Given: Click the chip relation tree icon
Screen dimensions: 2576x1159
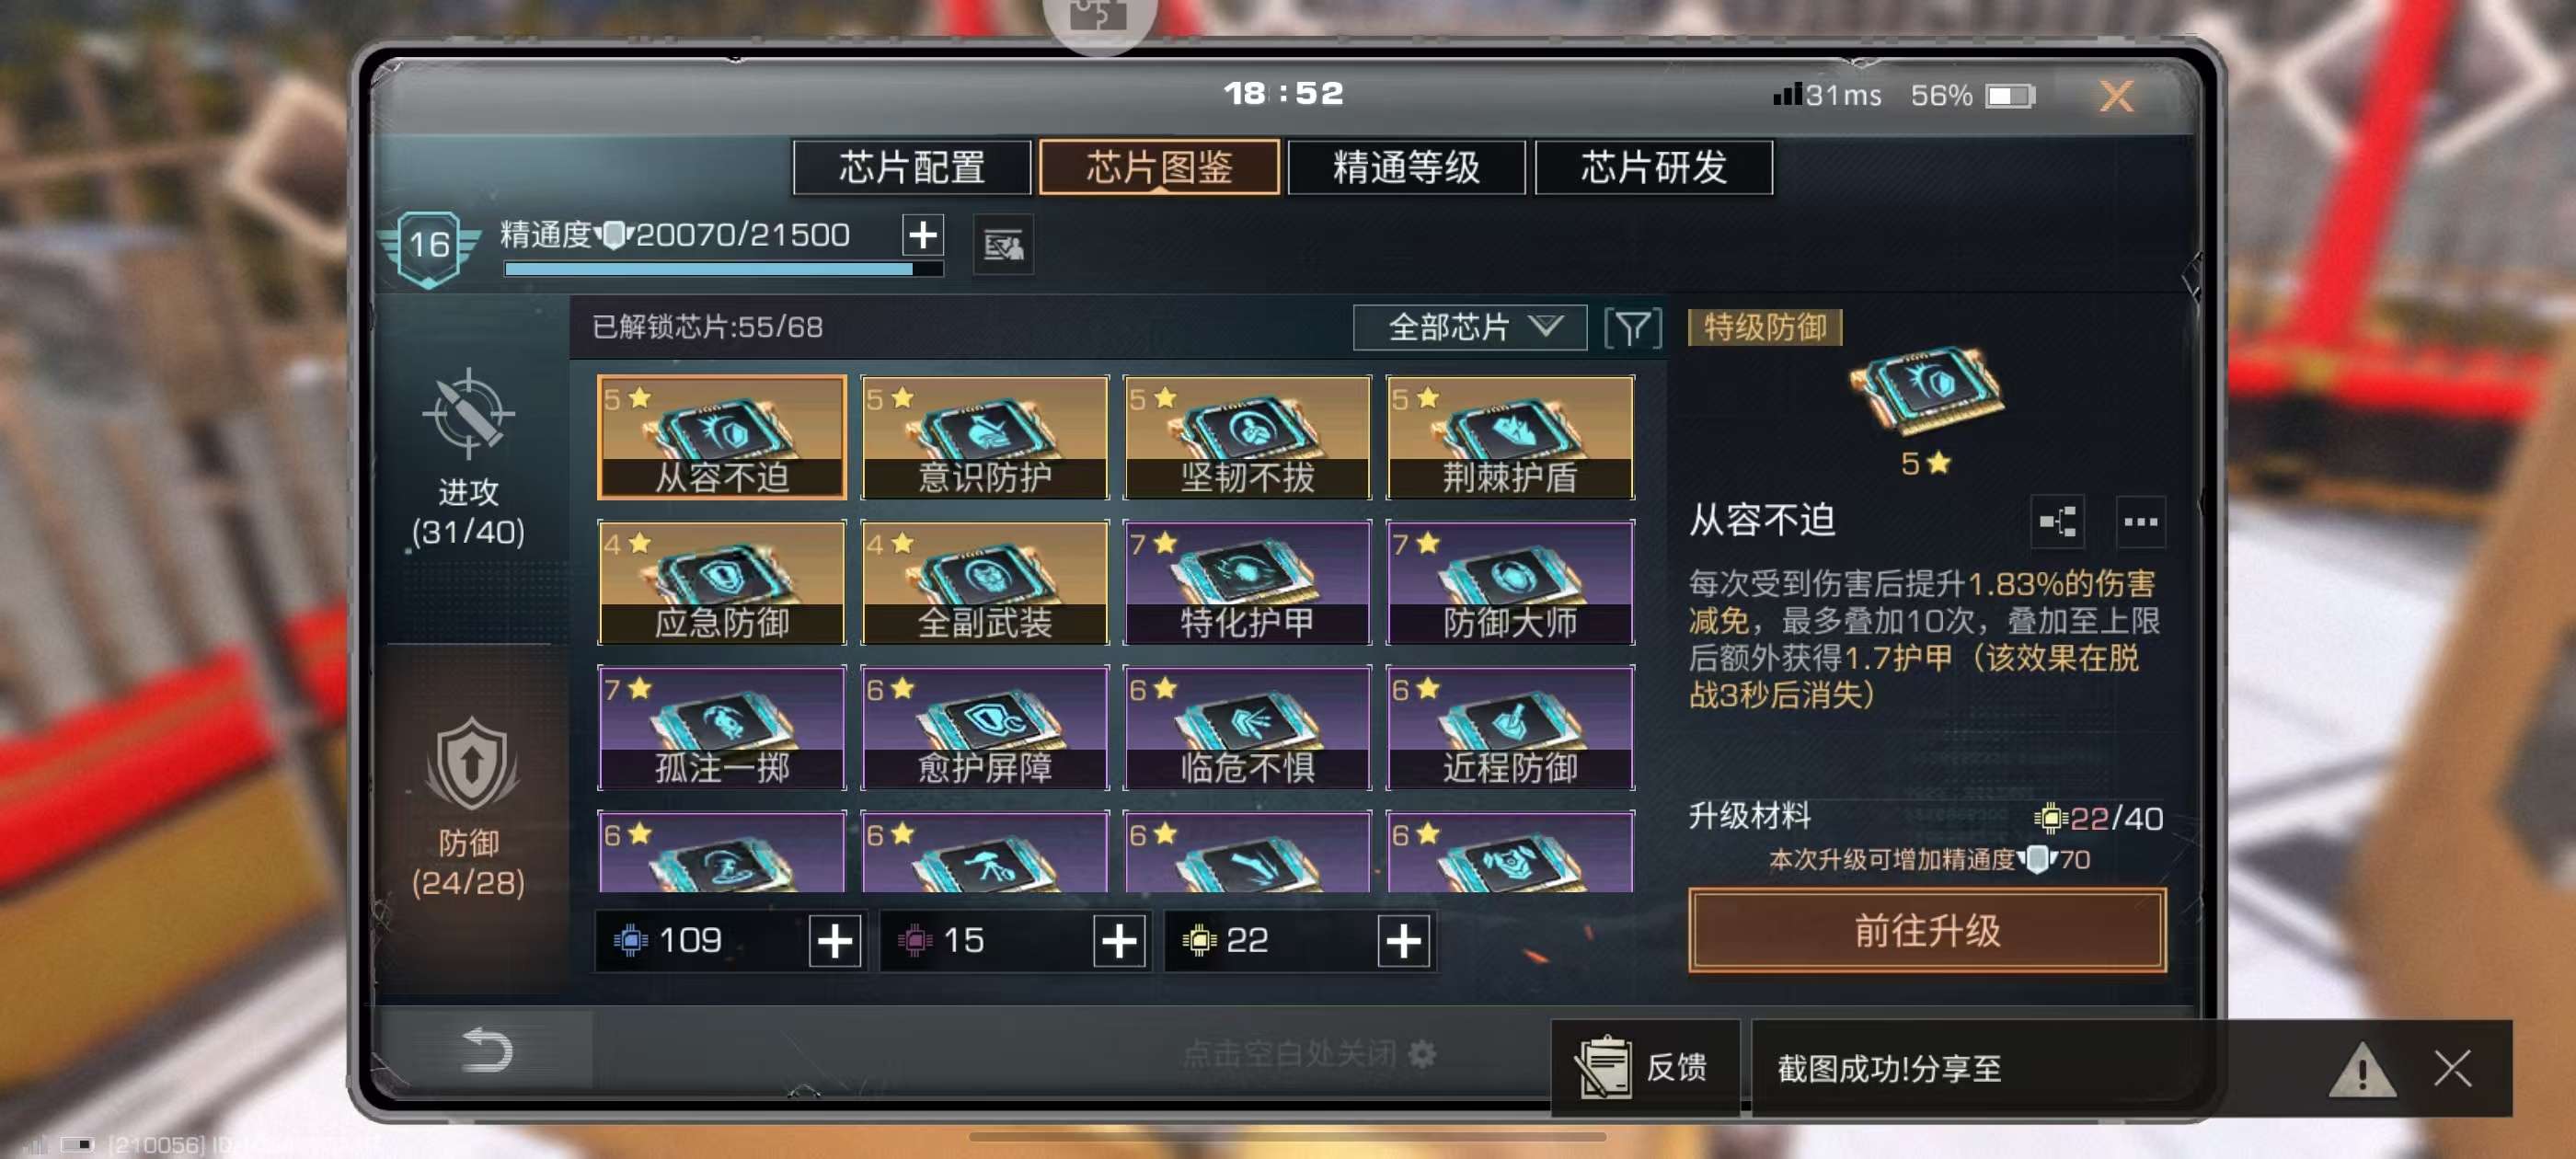Looking at the screenshot, I should [x=2057, y=521].
